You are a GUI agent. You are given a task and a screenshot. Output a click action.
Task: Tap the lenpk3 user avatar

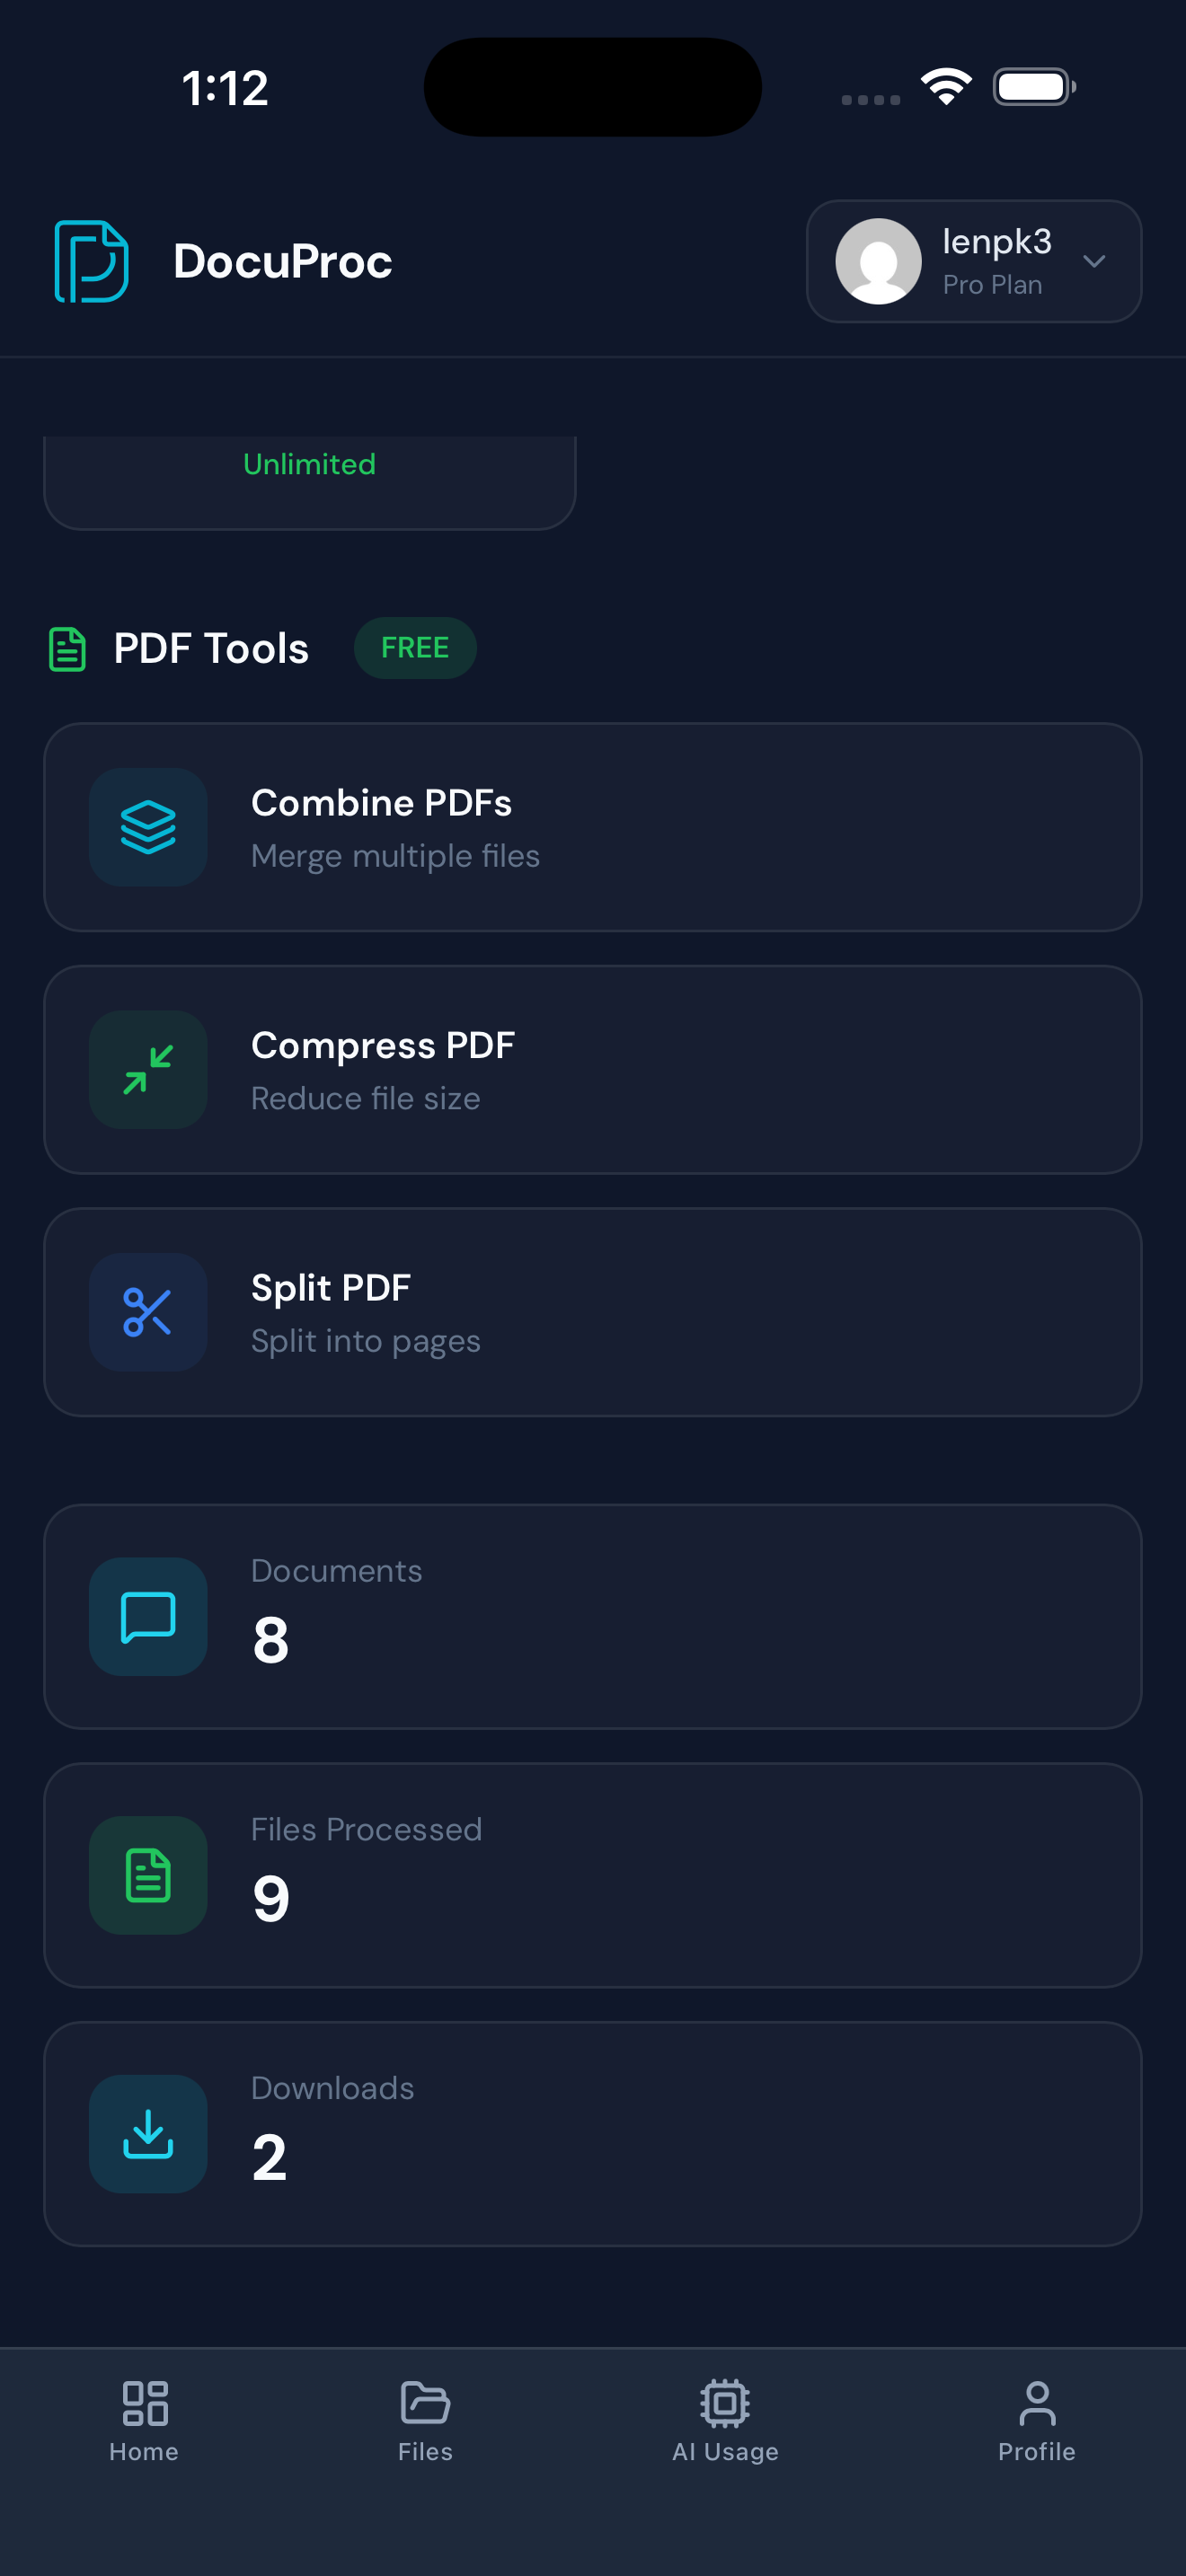click(878, 261)
